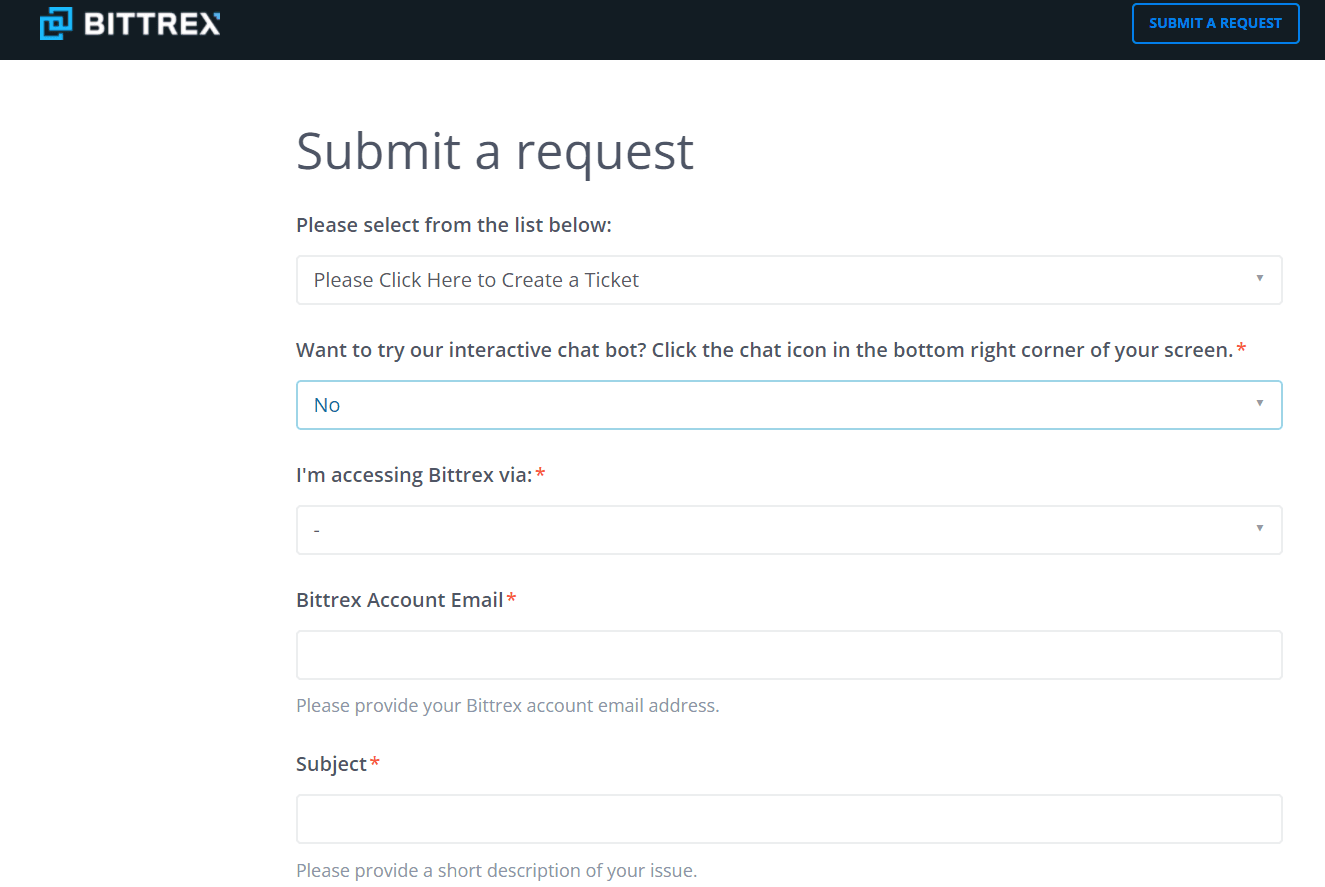Image resolution: width=1325 pixels, height=887 pixels.
Task: Click the arrow on the accessing-via dropdown
Action: [1259, 528]
